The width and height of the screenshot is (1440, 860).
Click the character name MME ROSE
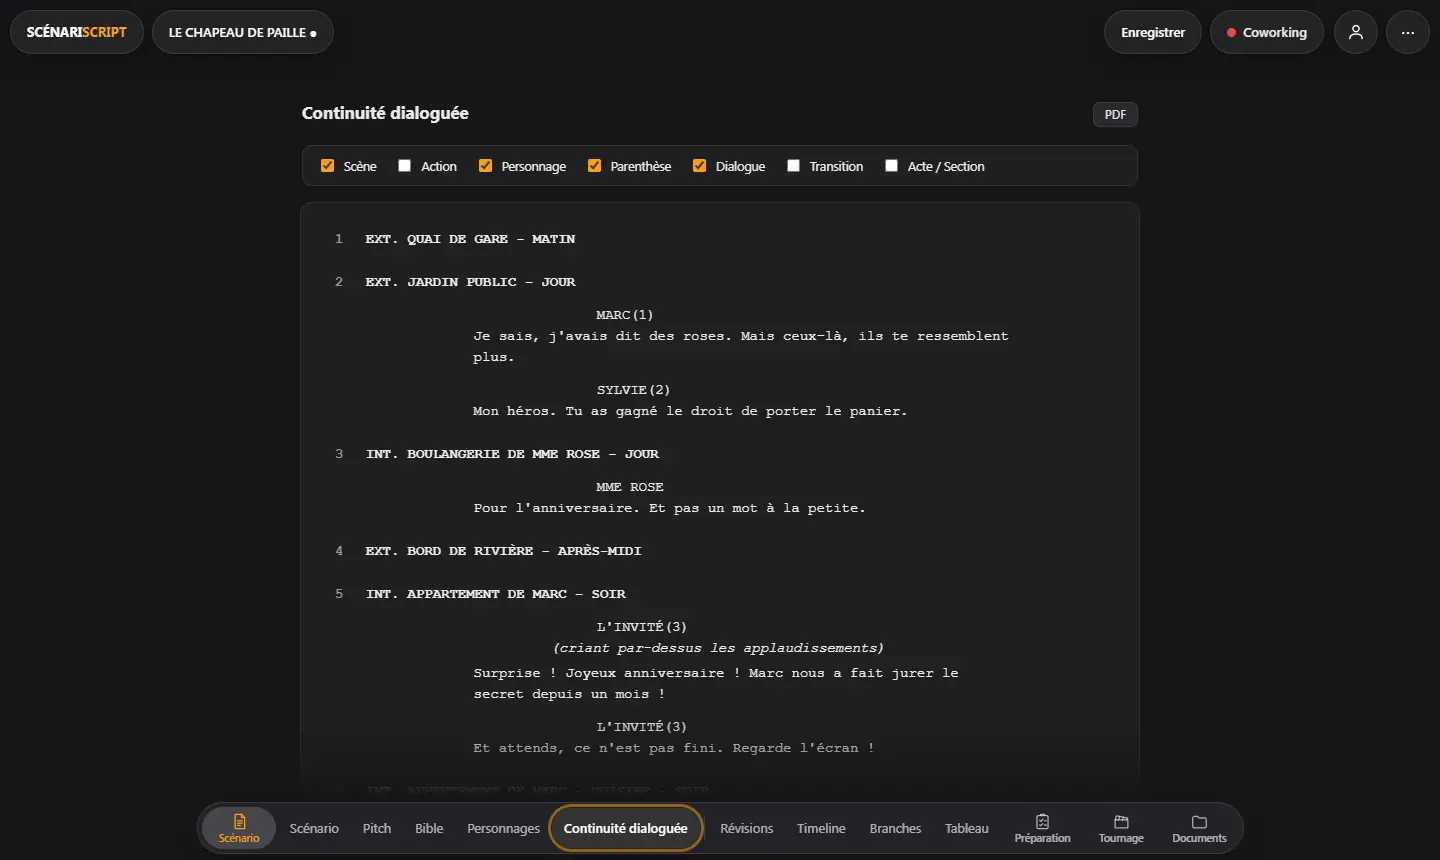tap(630, 487)
